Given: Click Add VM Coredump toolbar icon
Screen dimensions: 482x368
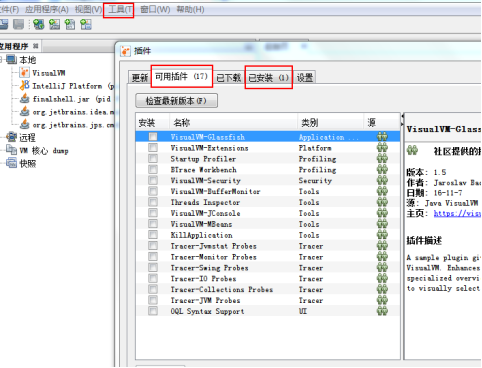Looking at the screenshot, I should tap(70, 24).
